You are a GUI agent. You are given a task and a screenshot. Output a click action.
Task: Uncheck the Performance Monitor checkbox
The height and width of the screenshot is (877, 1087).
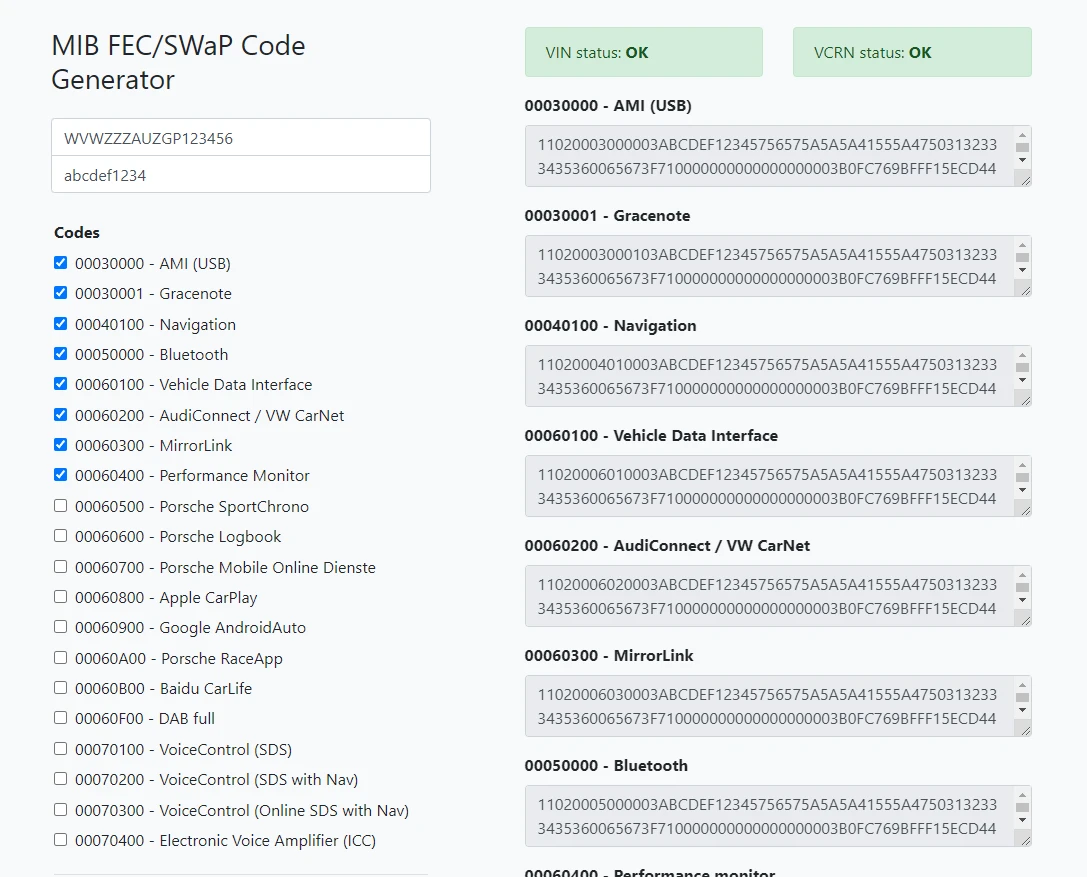[61, 475]
